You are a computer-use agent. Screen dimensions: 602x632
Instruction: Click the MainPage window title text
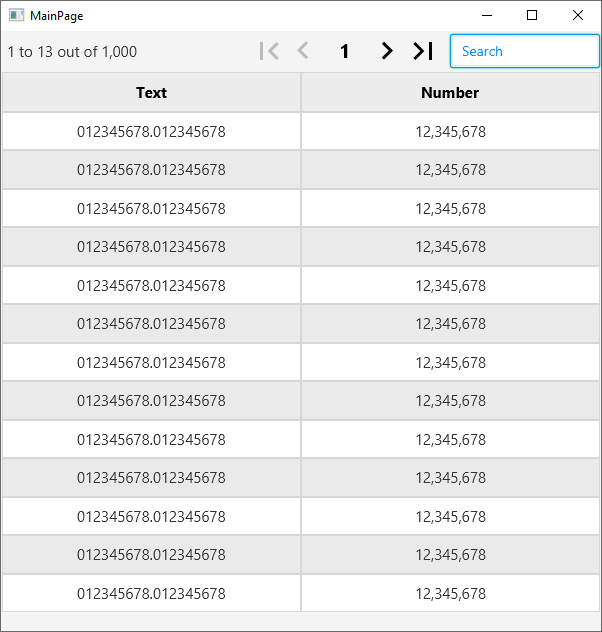click(57, 16)
